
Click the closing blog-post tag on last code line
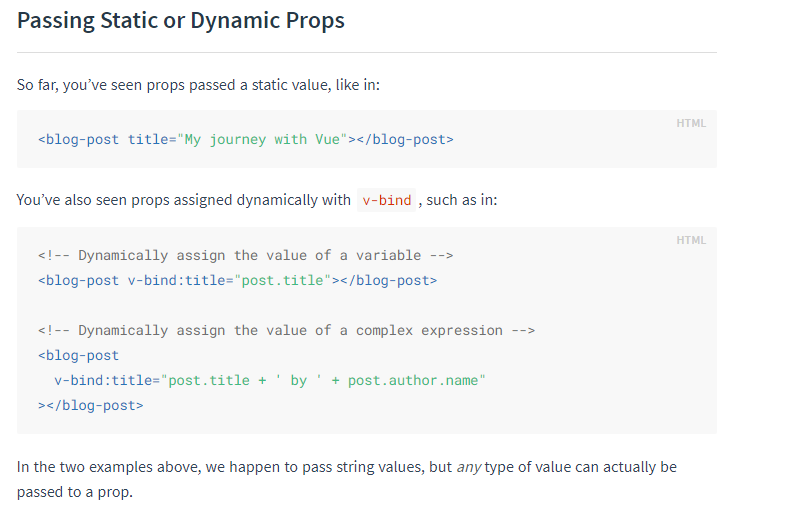tap(91, 405)
